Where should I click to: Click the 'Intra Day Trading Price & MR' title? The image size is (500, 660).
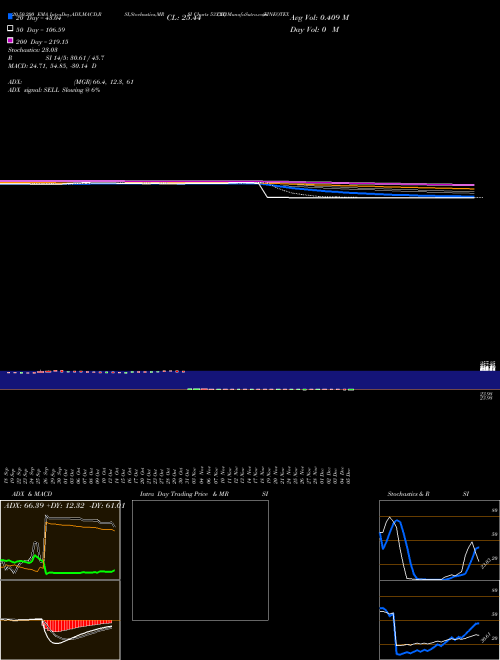click(x=184, y=494)
